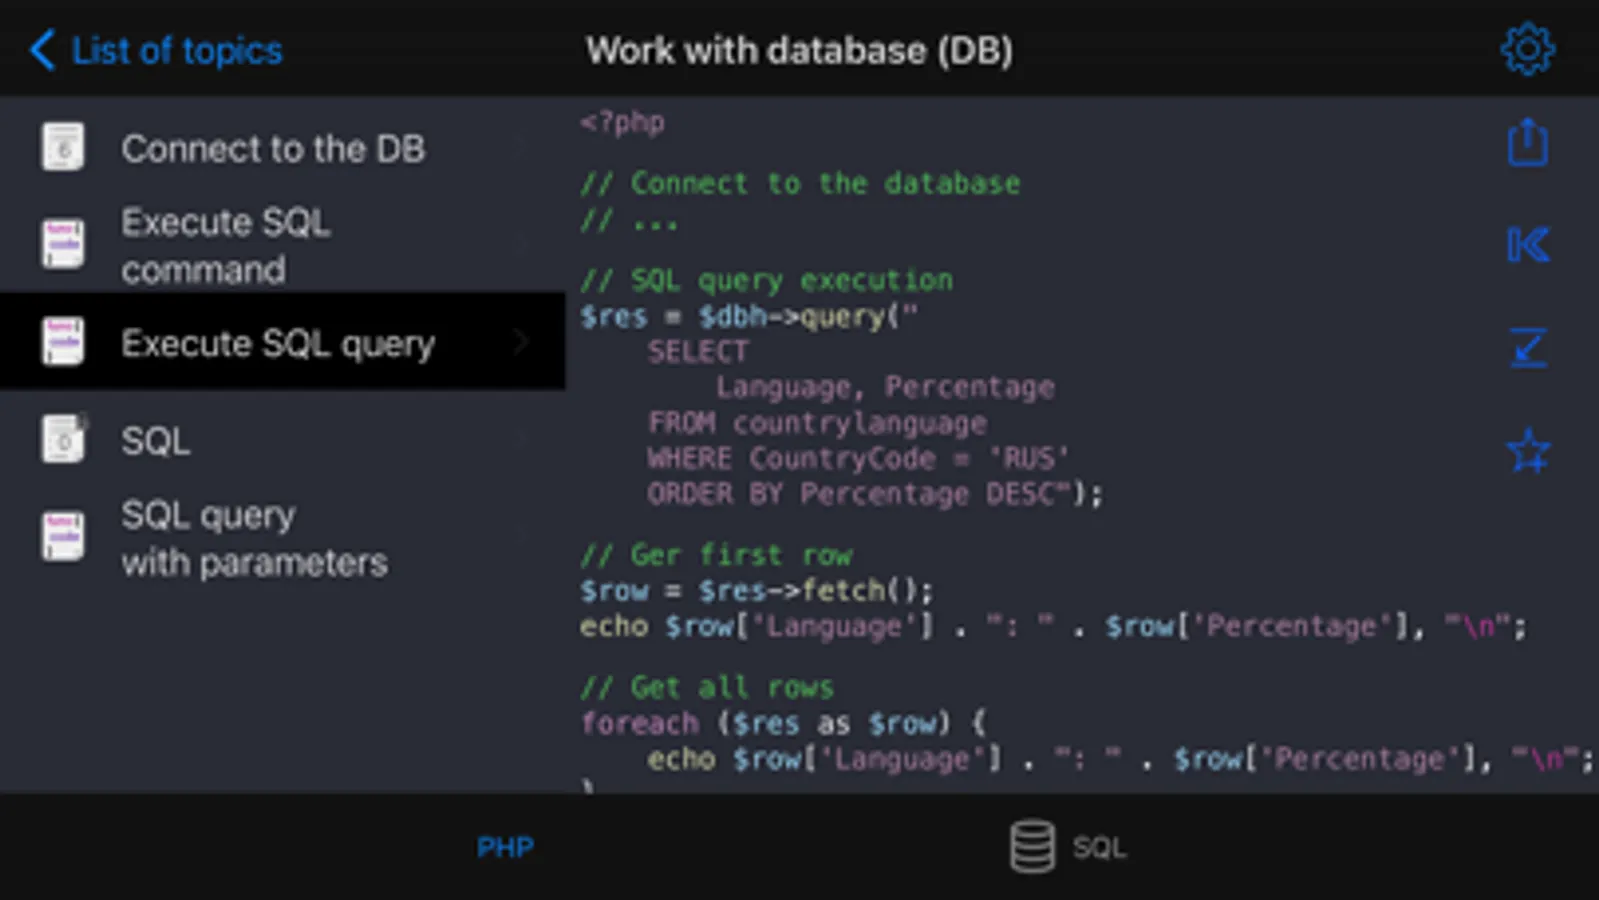The height and width of the screenshot is (900, 1599).
Task: Click the comment // Connect to the database
Action: (800, 184)
